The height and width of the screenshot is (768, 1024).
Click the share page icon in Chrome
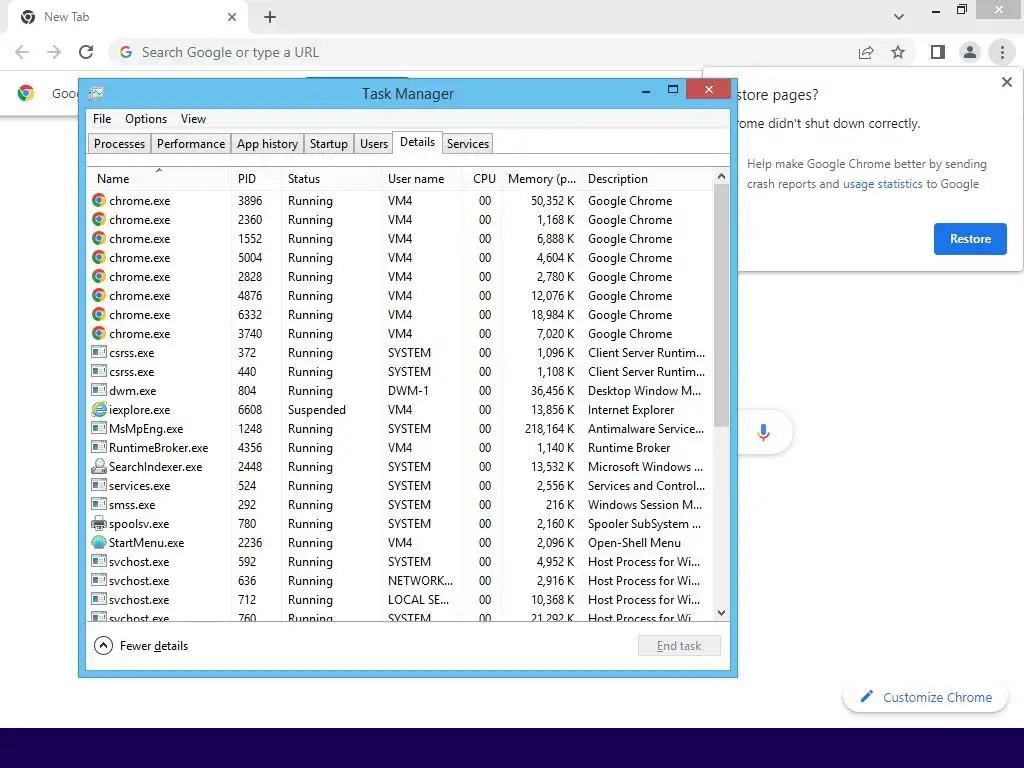pyautogui.click(x=866, y=52)
